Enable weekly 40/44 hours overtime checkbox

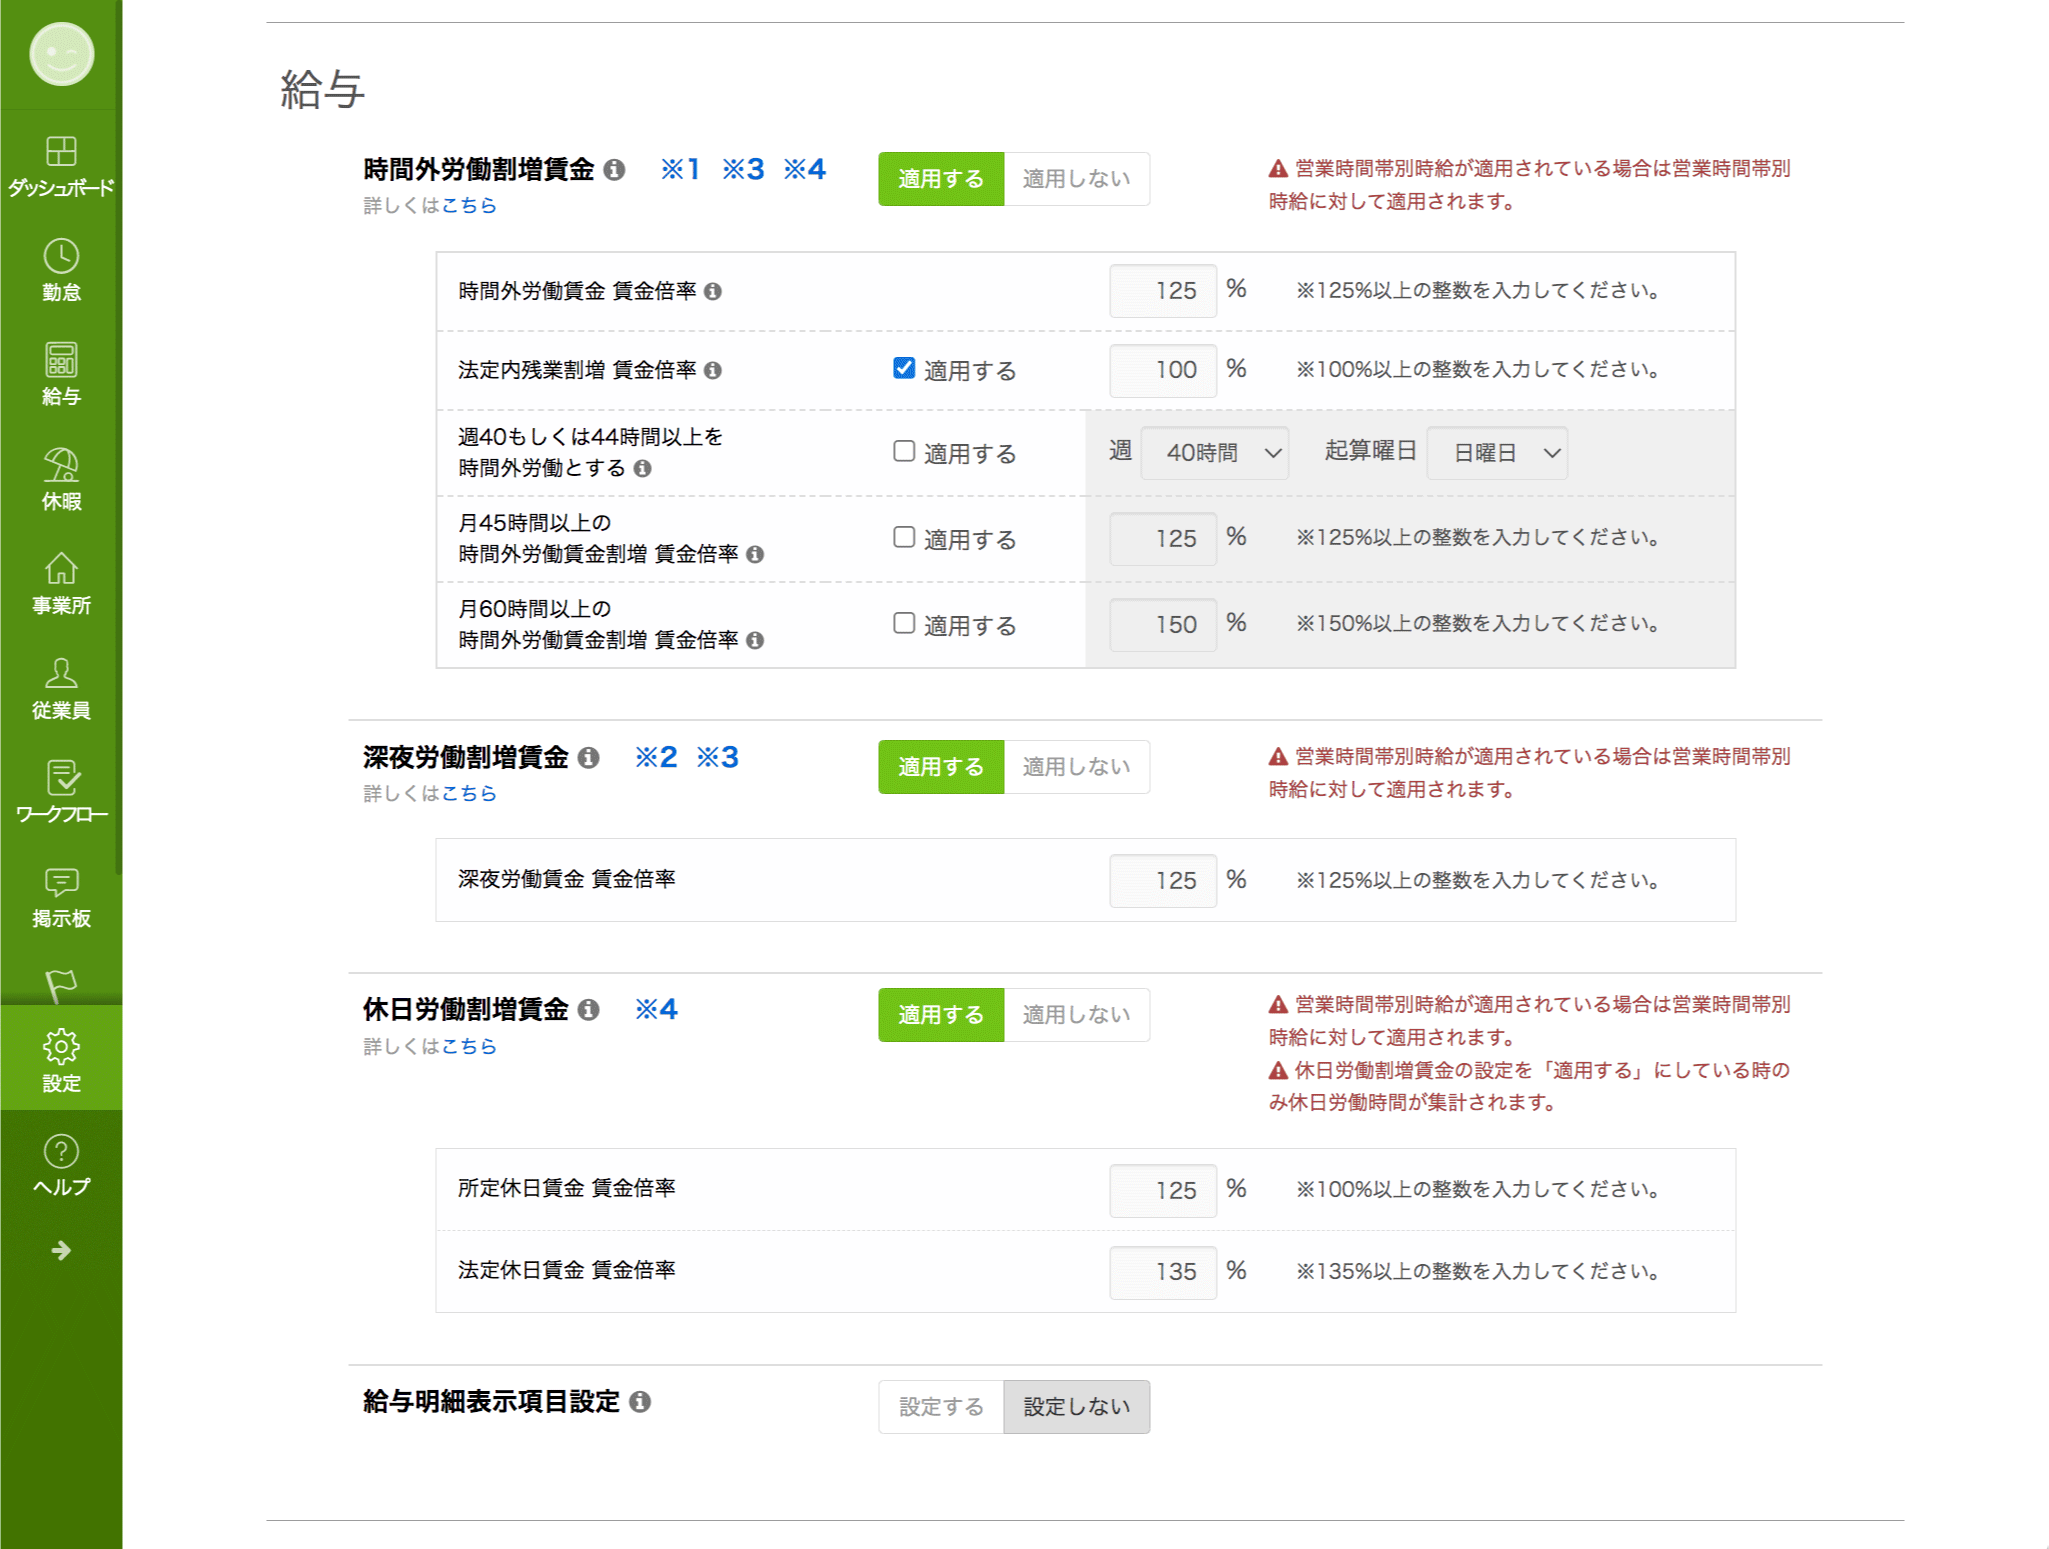[904, 452]
